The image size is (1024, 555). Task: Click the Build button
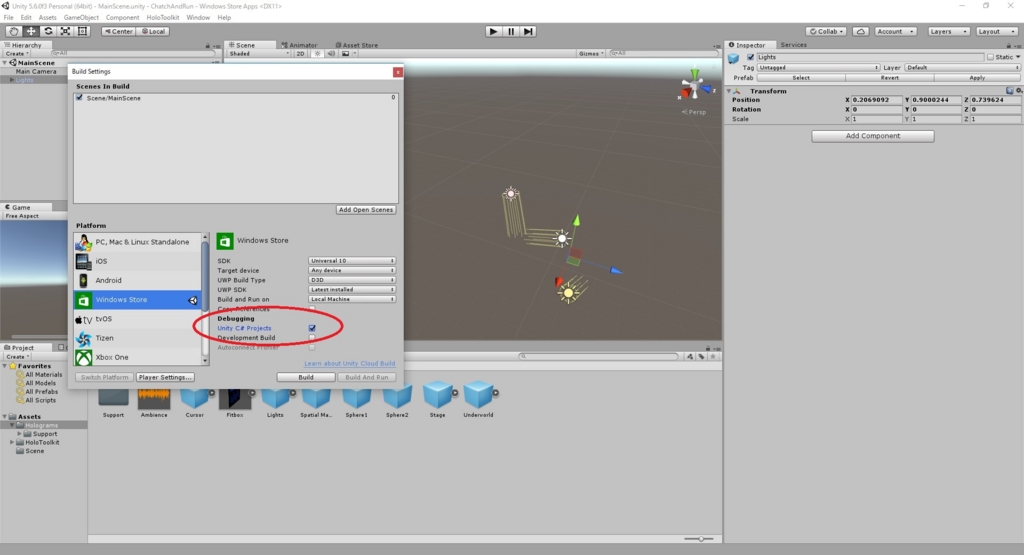click(x=306, y=377)
